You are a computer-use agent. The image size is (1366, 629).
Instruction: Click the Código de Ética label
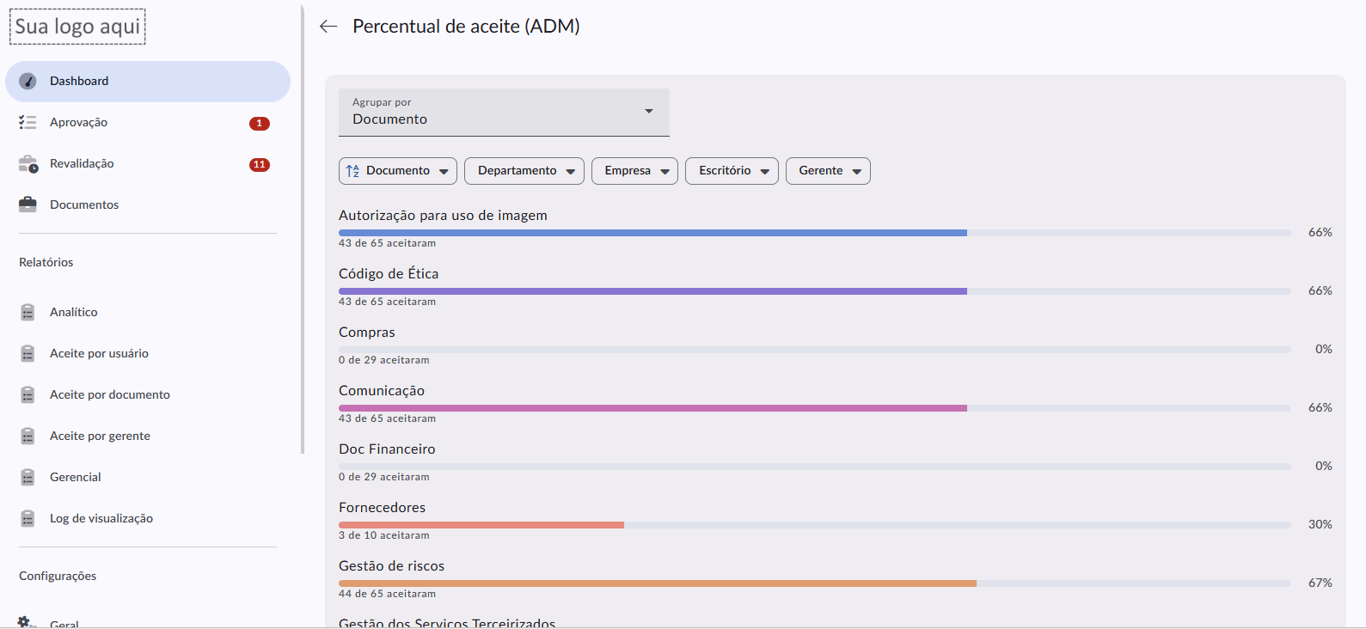click(389, 274)
